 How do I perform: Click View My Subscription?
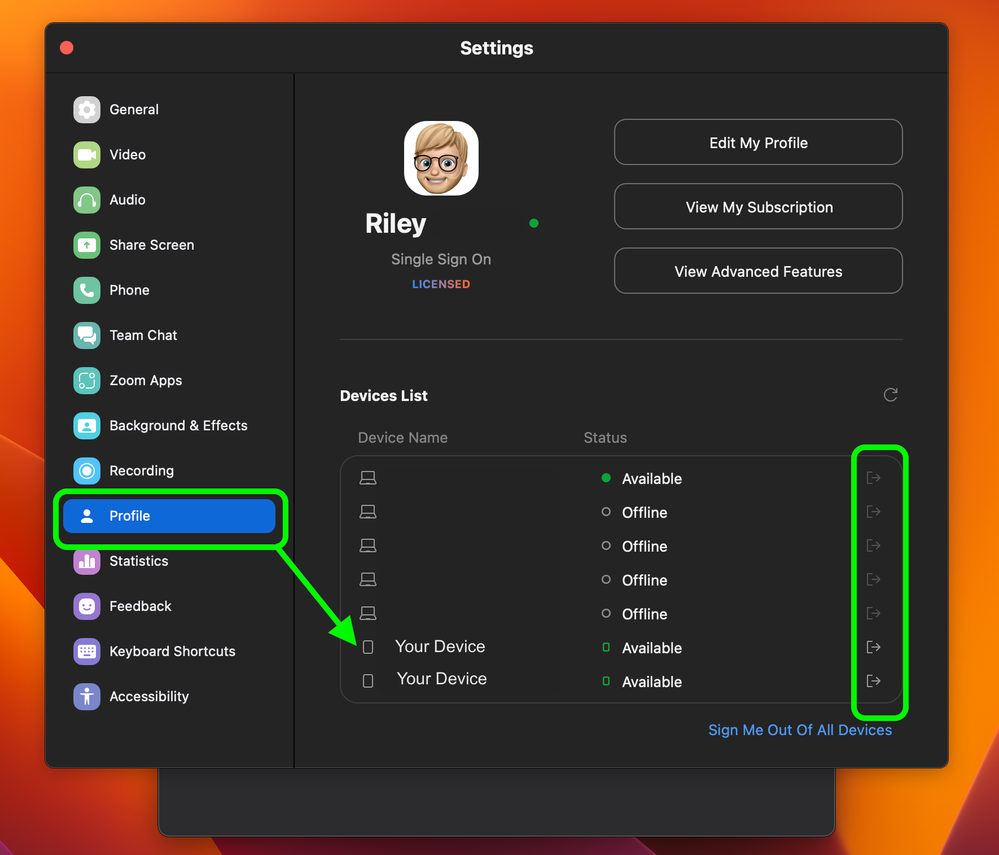pos(757,207)
